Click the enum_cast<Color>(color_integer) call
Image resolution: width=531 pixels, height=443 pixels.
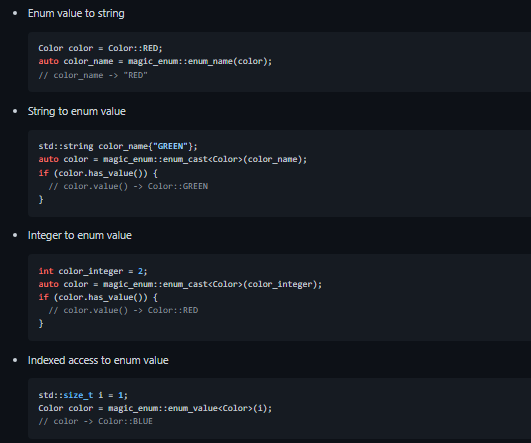coord(212,284)
